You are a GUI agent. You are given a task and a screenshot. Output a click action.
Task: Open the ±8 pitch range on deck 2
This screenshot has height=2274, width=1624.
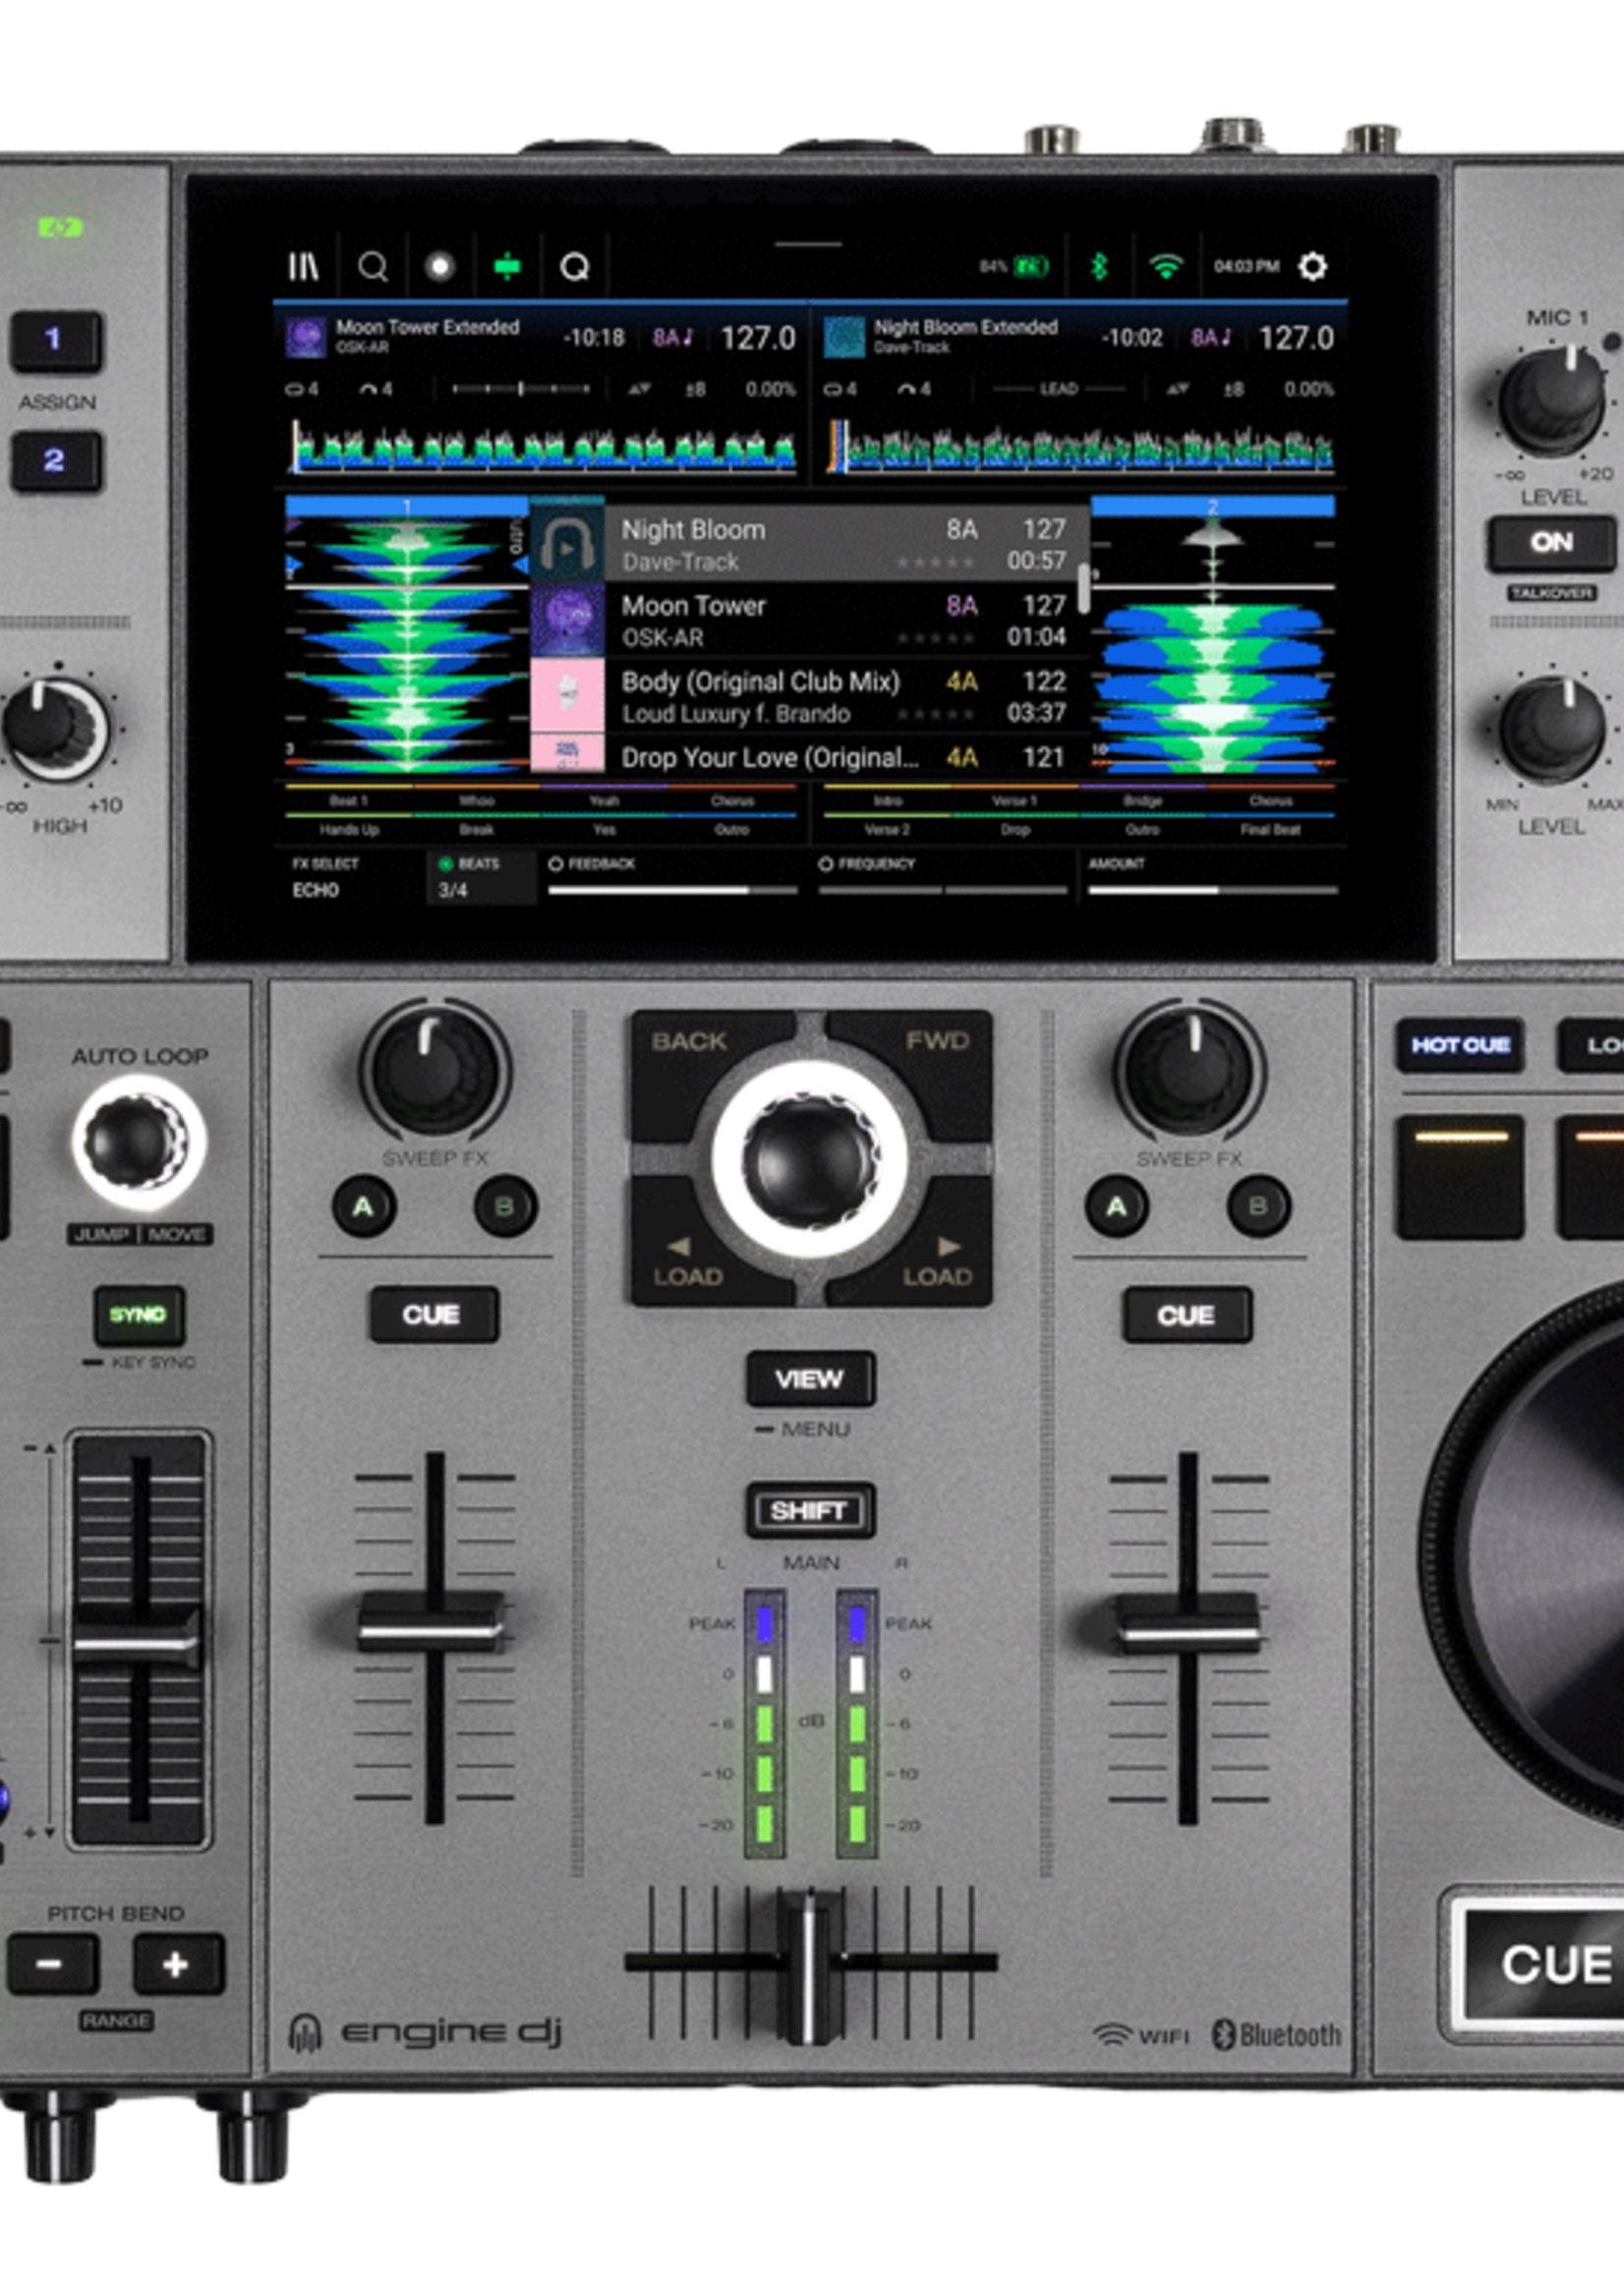click(x=1233, y=389)
